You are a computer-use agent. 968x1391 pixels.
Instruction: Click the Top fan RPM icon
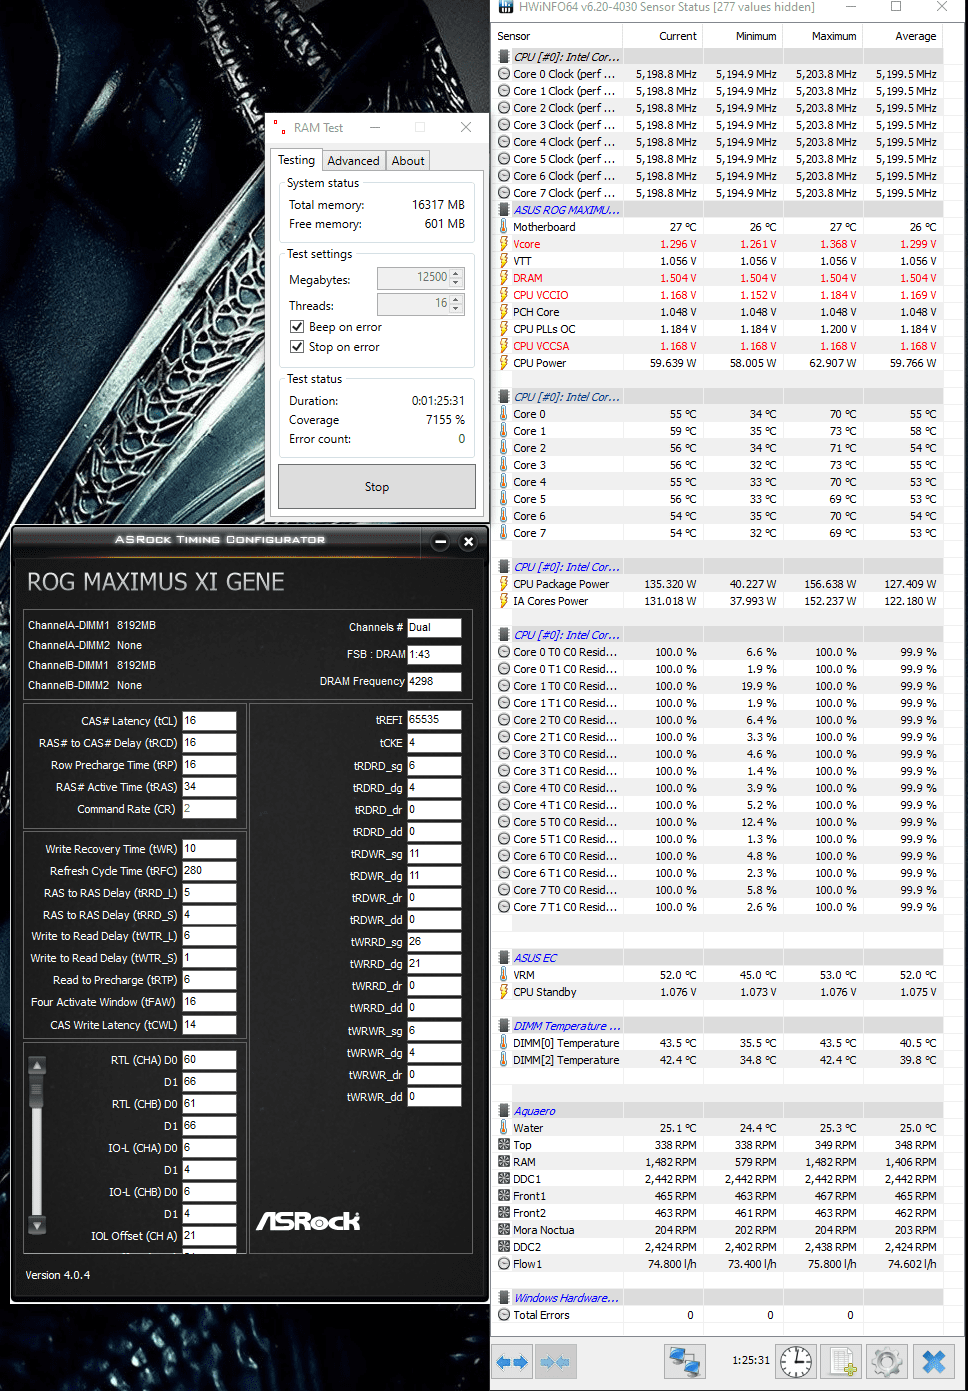(x=504, y=1145)
